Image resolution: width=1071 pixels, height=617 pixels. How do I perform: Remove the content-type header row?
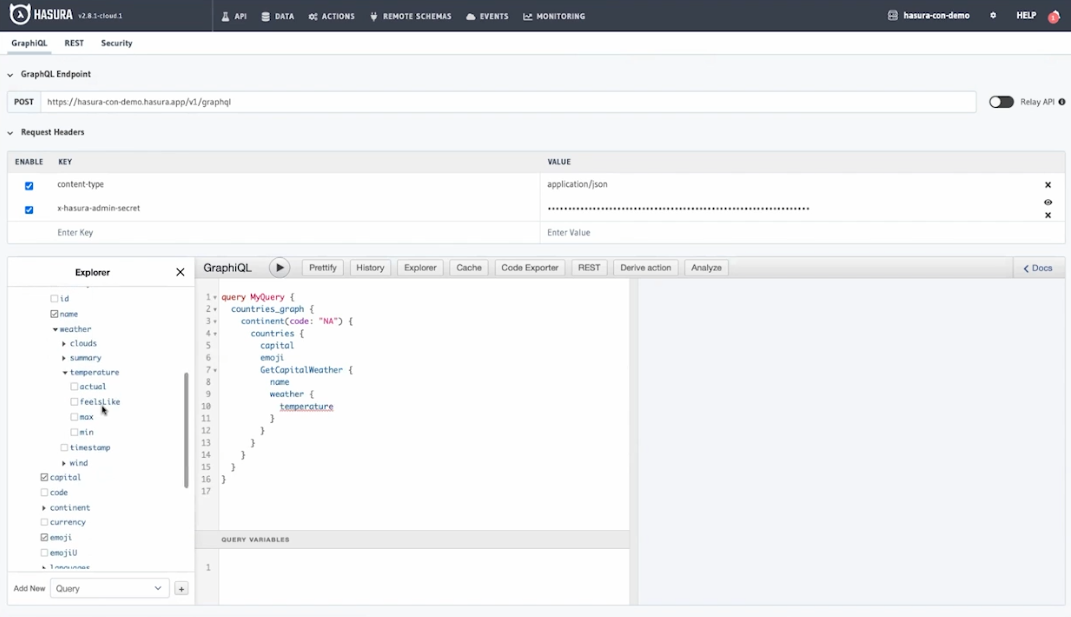1048,185
